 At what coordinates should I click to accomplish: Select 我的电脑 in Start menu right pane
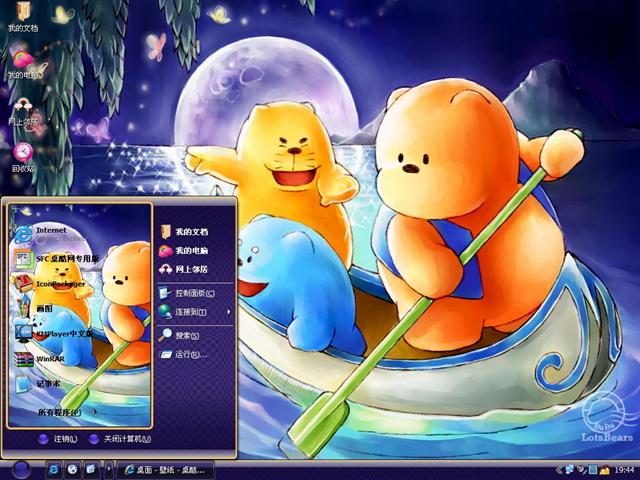tap(184, 250)
